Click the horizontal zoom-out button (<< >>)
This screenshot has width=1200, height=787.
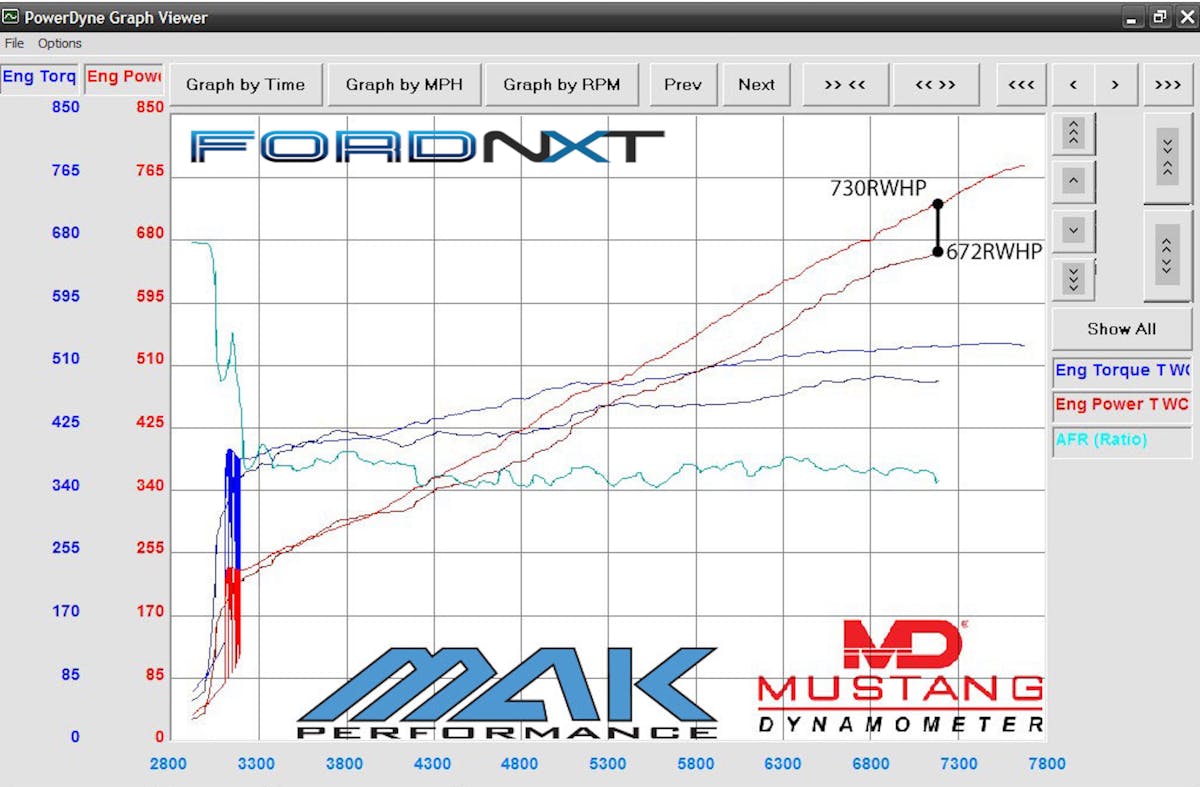point(935,85)
